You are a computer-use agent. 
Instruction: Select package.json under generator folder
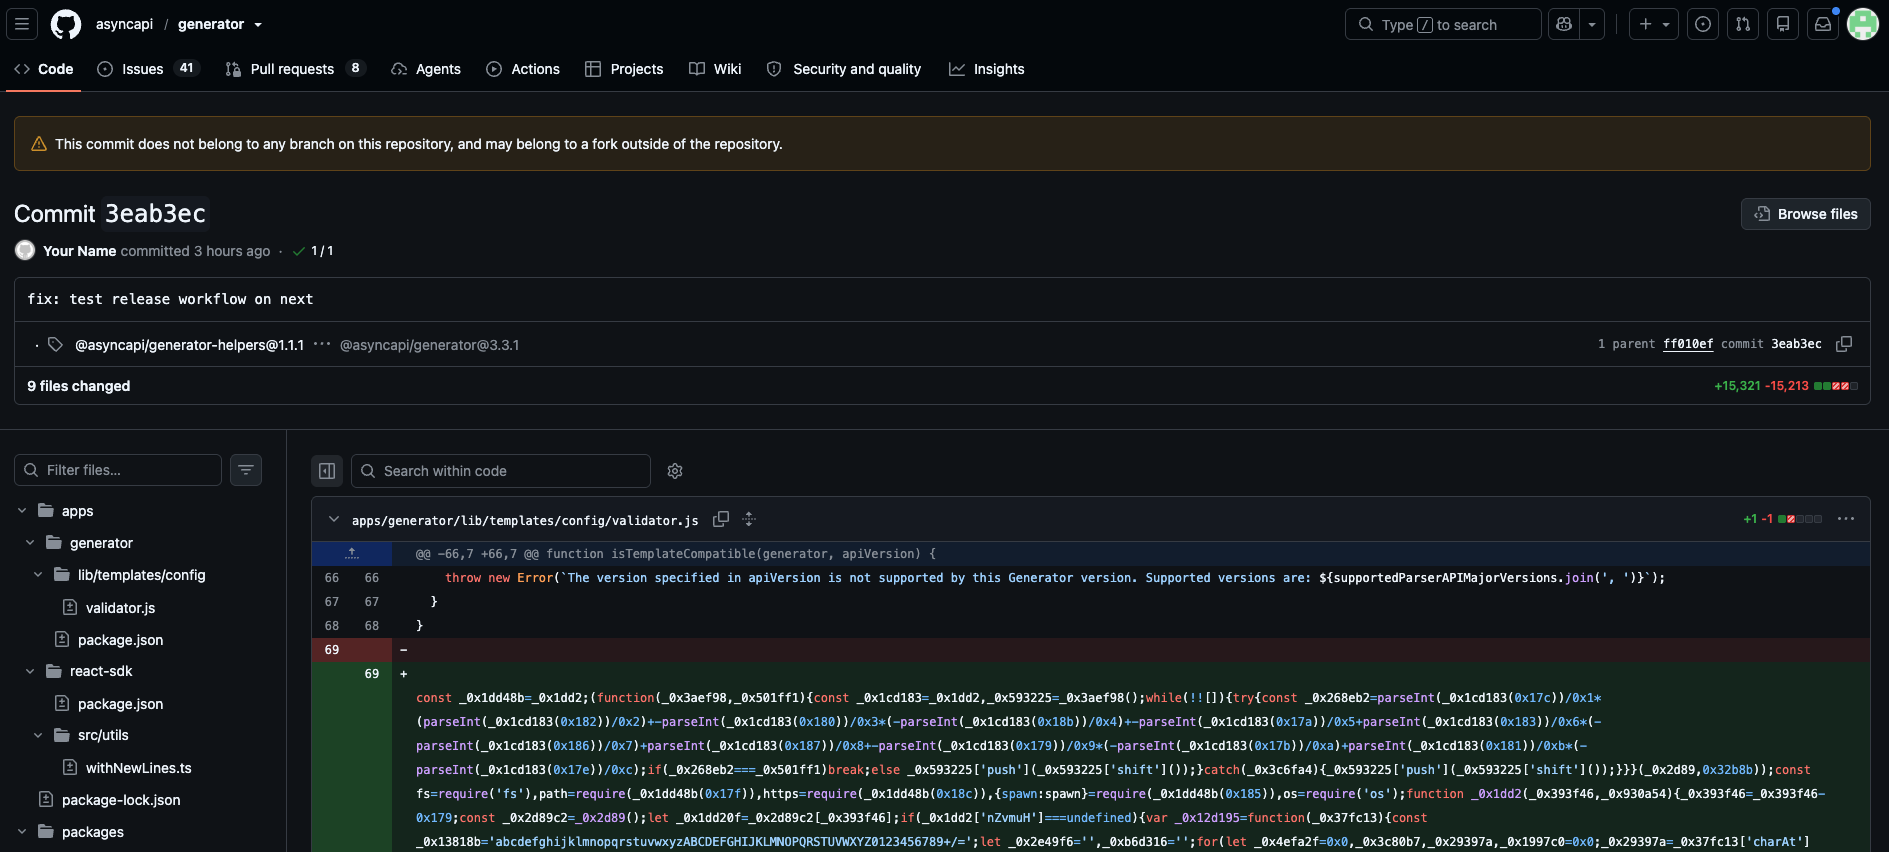click(x=120, y=640)
